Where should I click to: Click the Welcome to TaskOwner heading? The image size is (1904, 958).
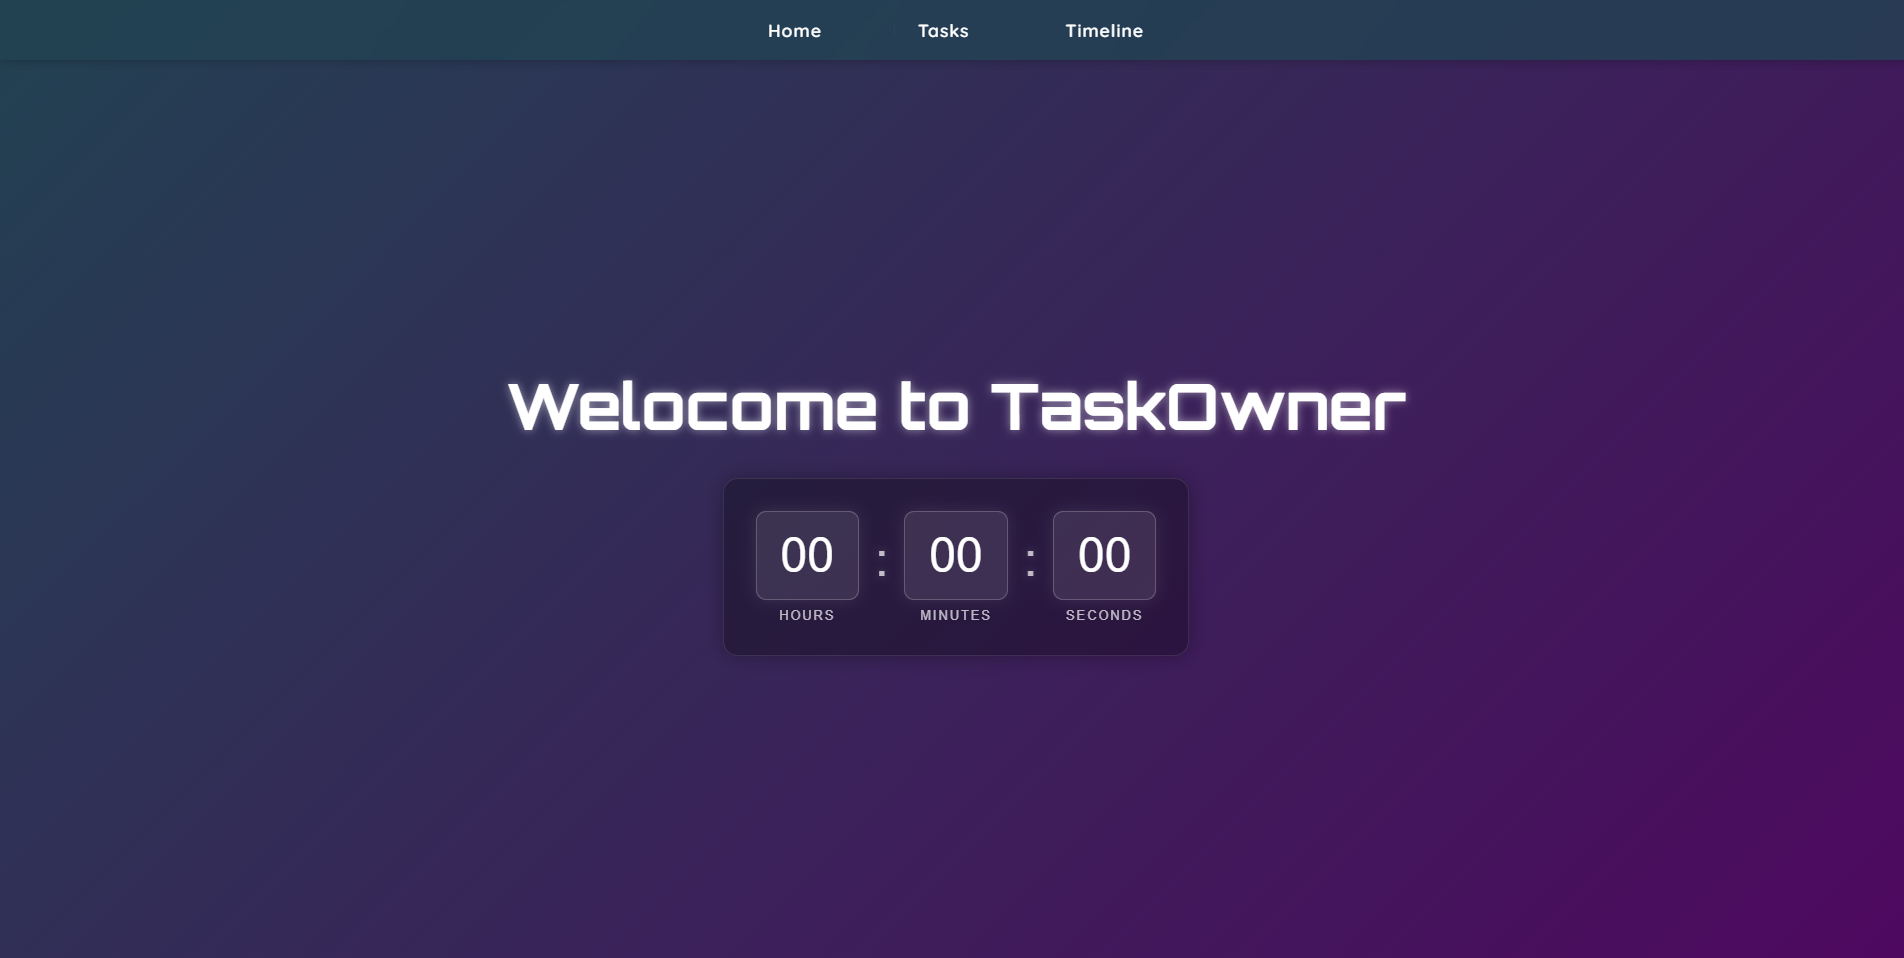tap(956, 407)
